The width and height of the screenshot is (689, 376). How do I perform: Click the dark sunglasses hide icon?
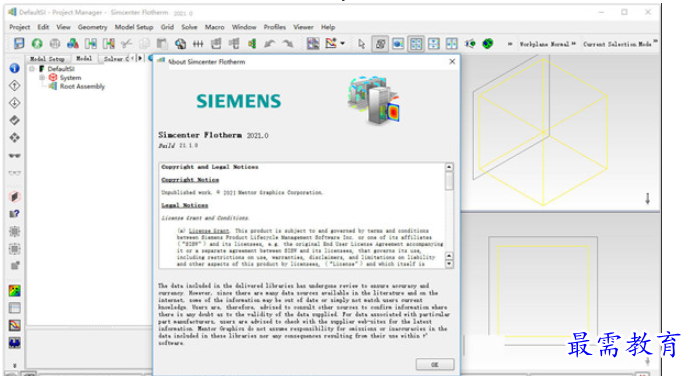pyautogui.click(x=15, y=155)
